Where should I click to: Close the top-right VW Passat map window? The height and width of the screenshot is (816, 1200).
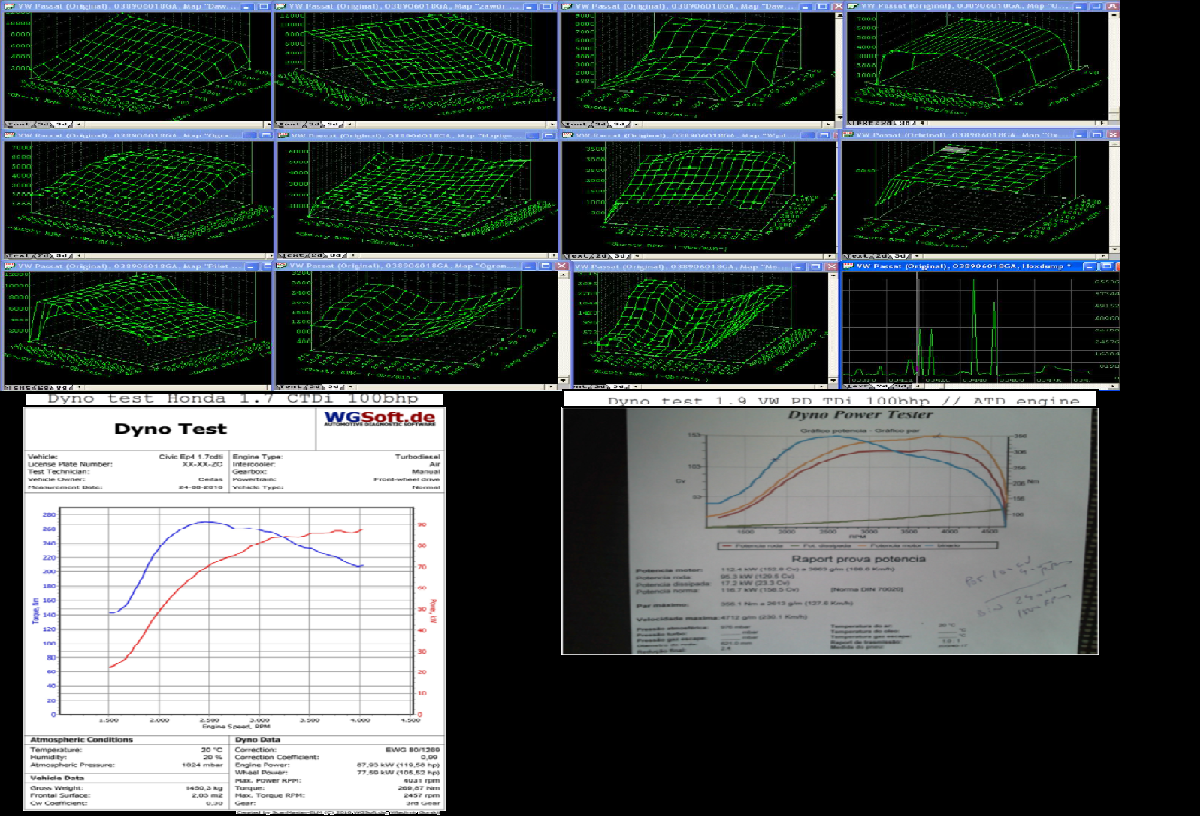pos(1111,7)
